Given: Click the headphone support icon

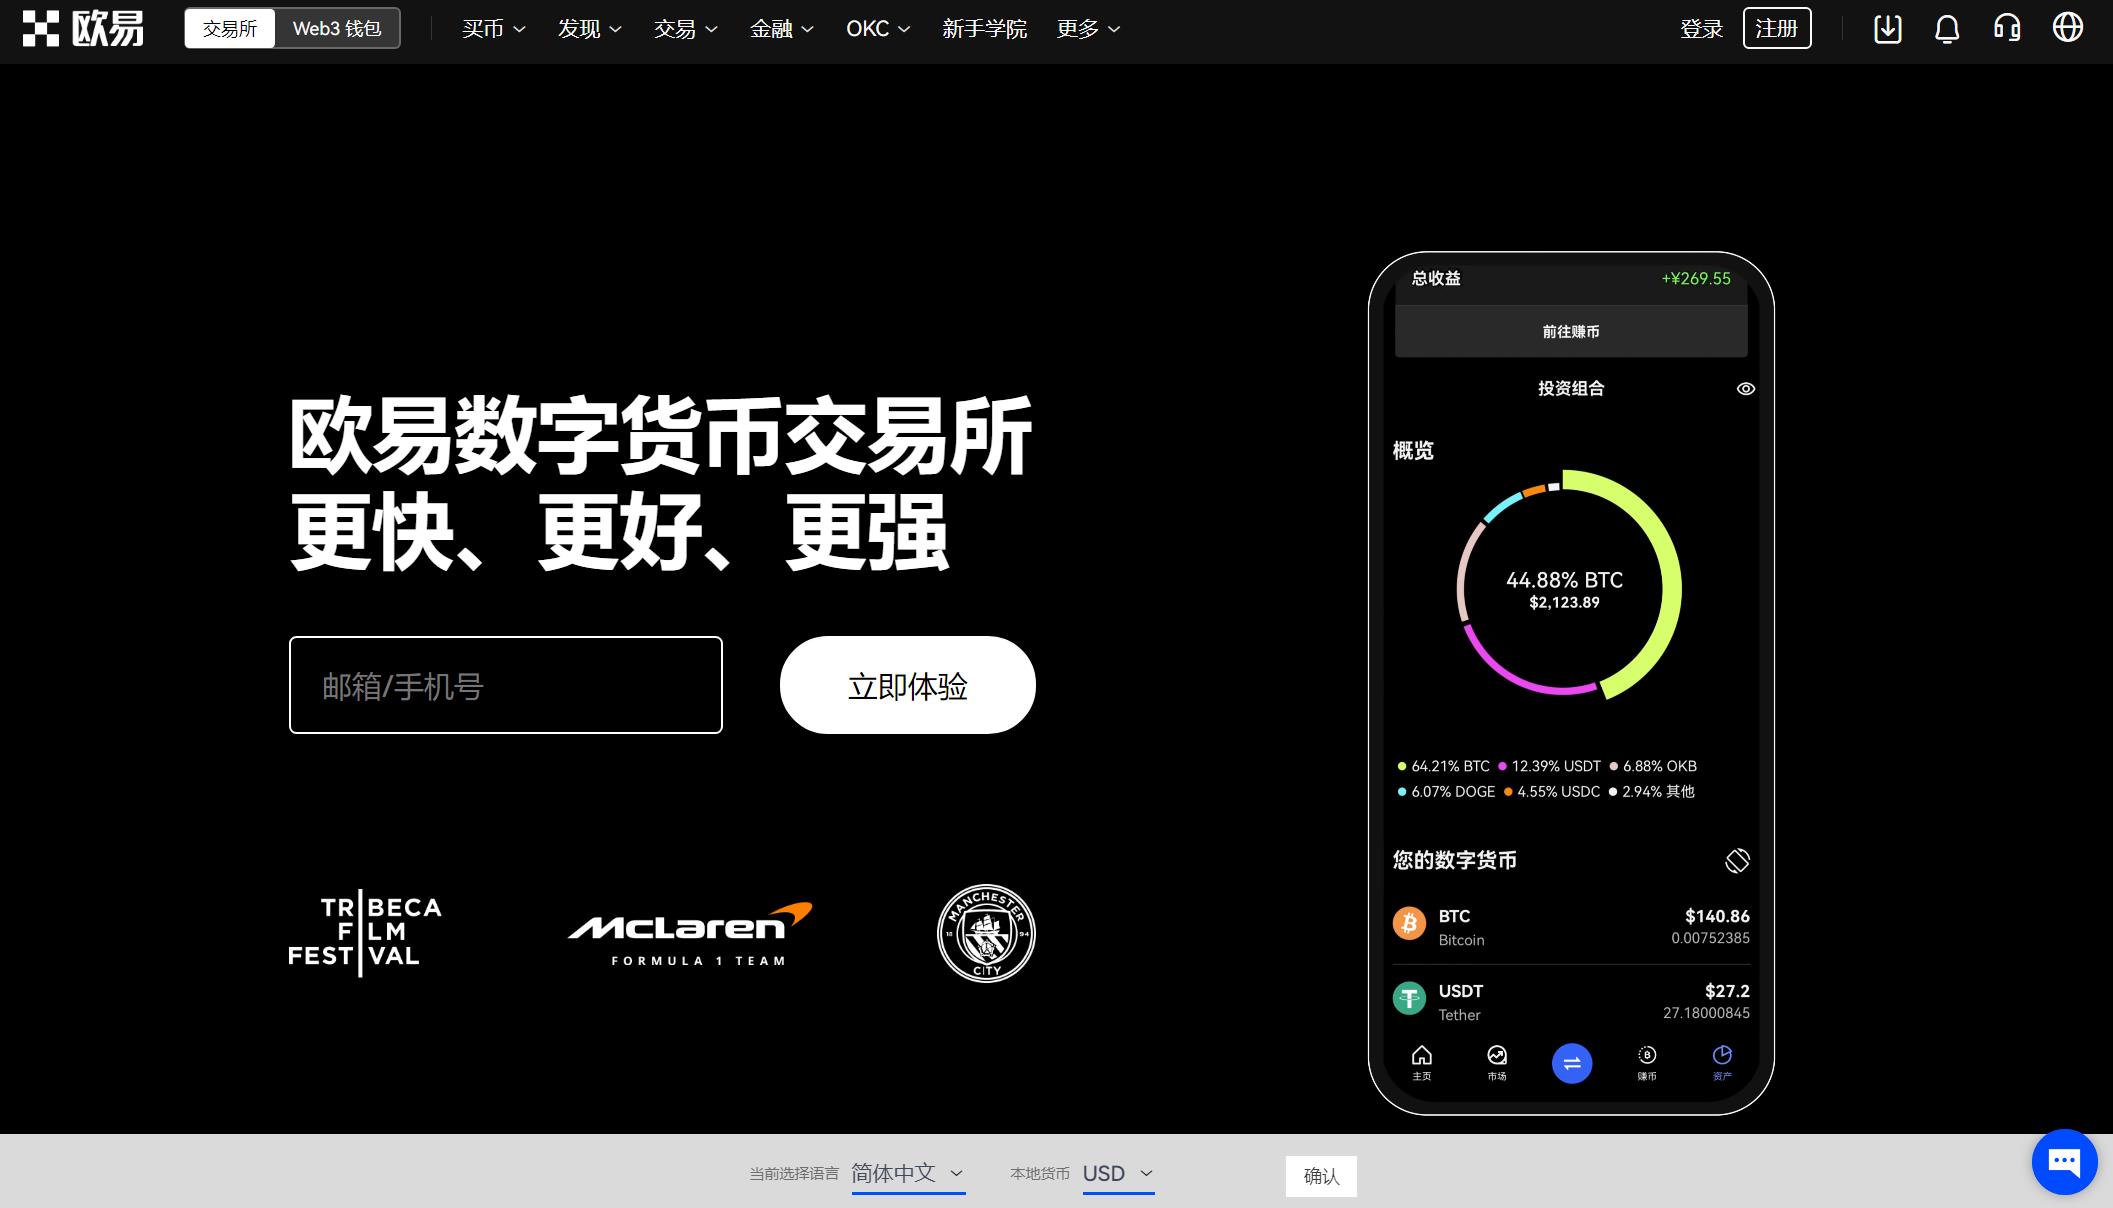Looking at the screenshot, I should click(x=2011, y=28).
